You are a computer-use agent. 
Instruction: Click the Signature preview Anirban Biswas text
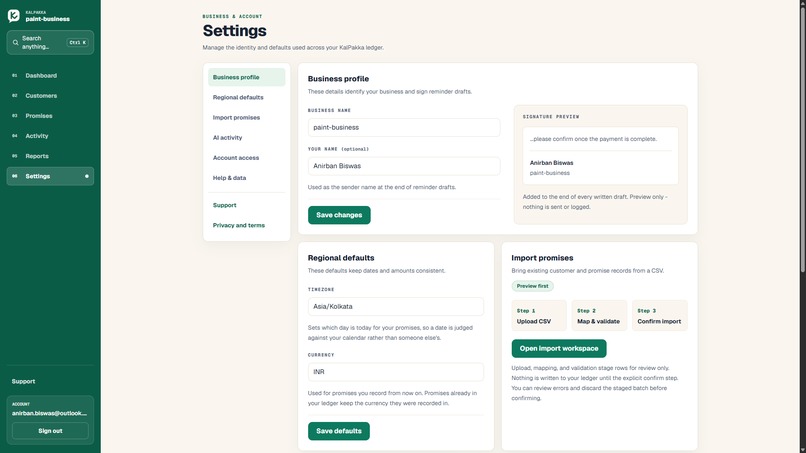pyautogui.click(x=552, y=163)
